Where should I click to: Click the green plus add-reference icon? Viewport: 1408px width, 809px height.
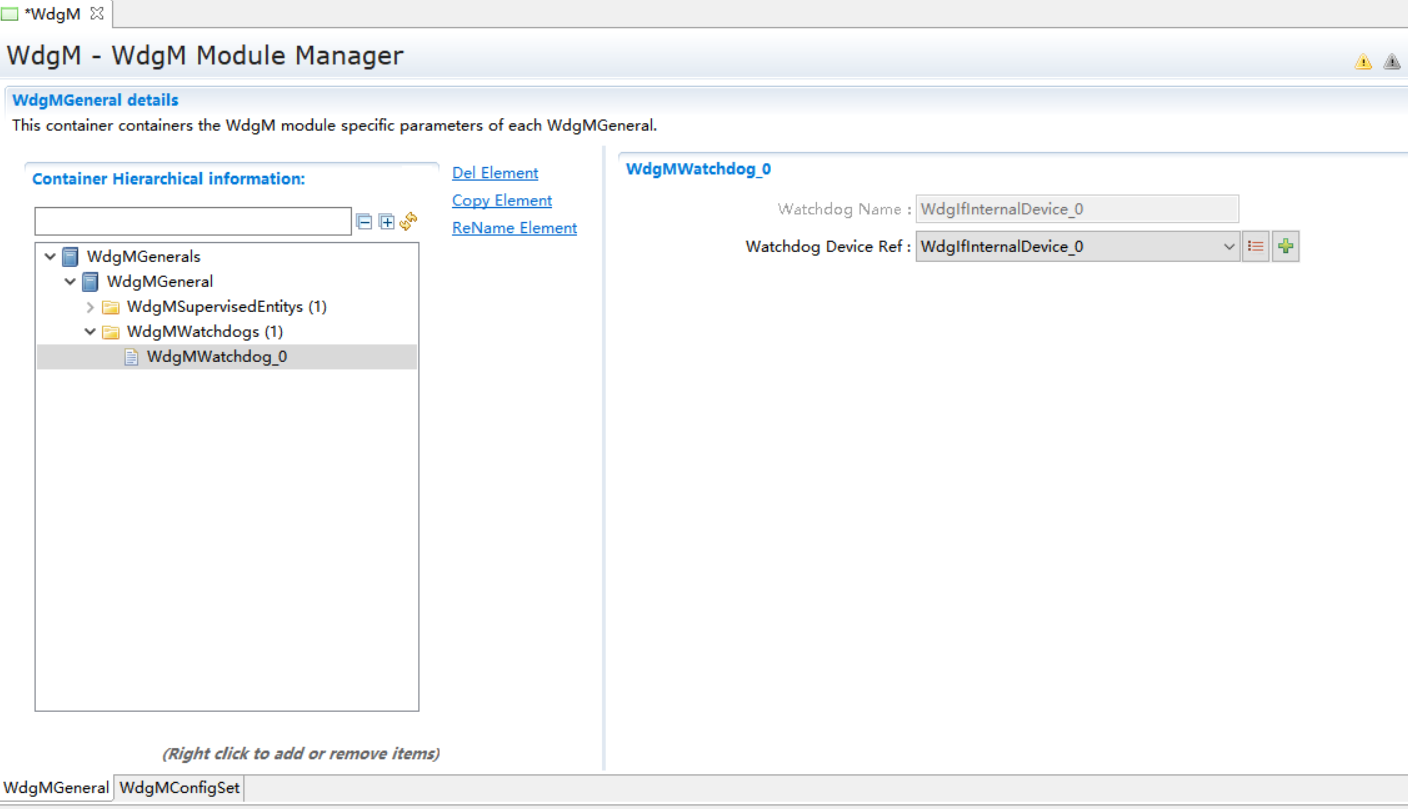1286,247
